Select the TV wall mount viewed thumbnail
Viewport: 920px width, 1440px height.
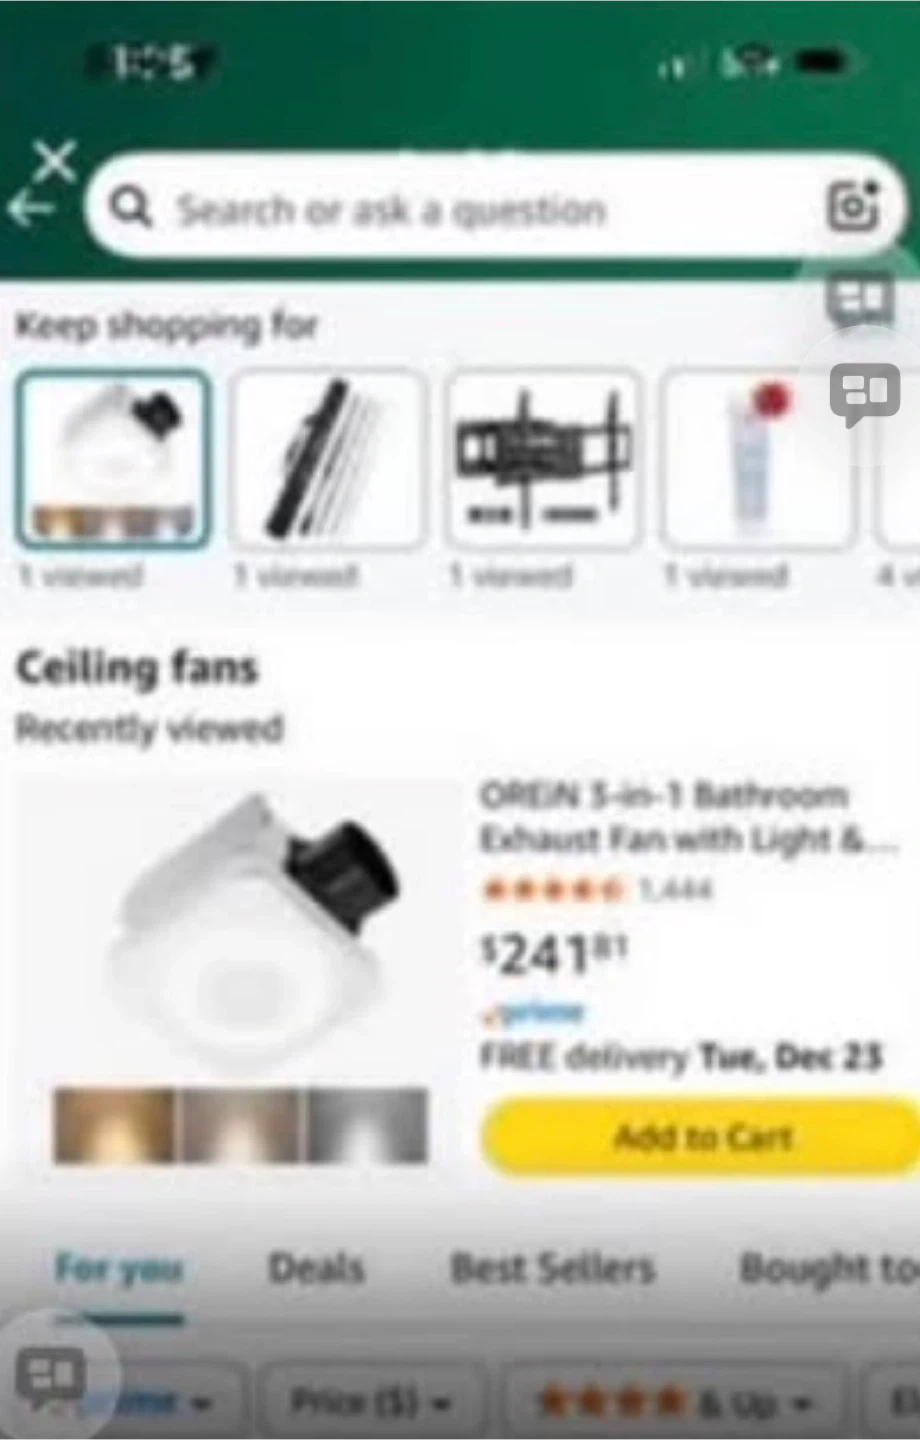pos(543,458)
